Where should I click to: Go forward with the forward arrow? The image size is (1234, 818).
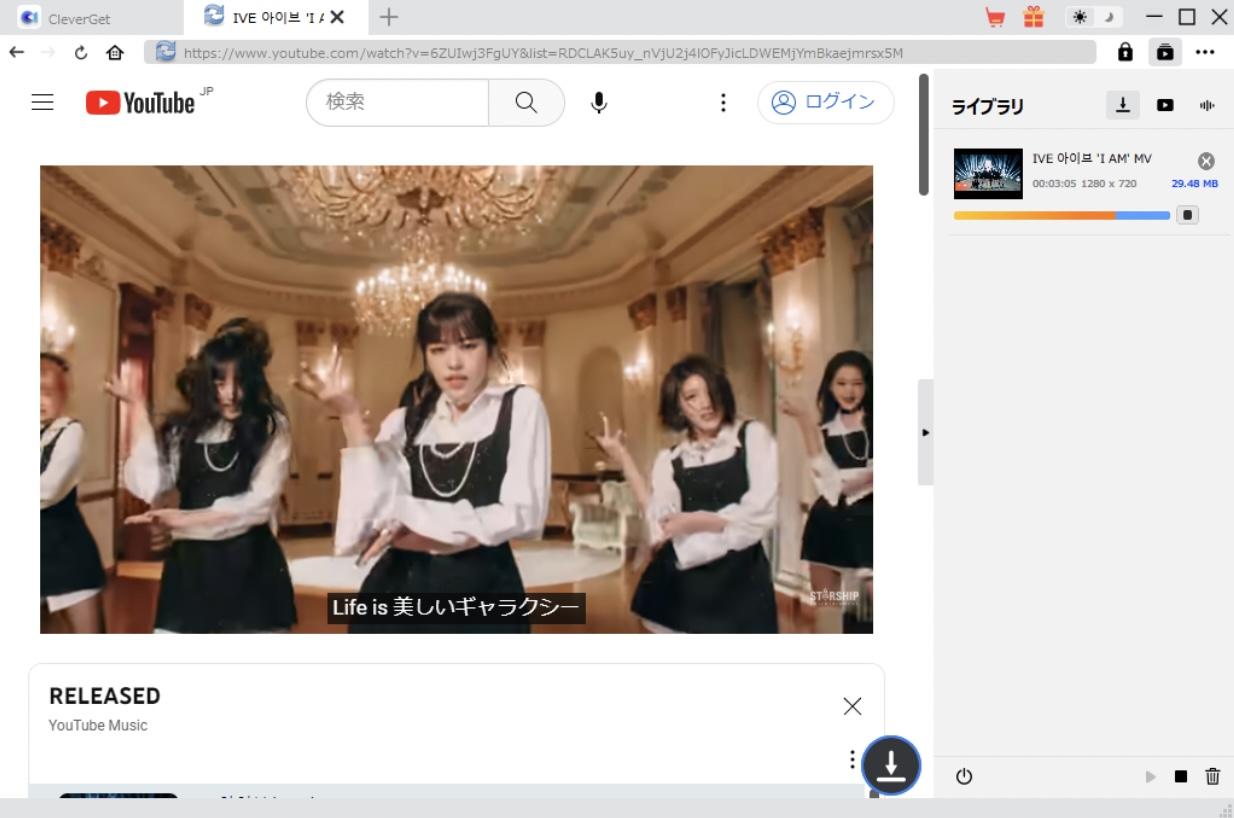pyautogui.click(x=48, y=52)
